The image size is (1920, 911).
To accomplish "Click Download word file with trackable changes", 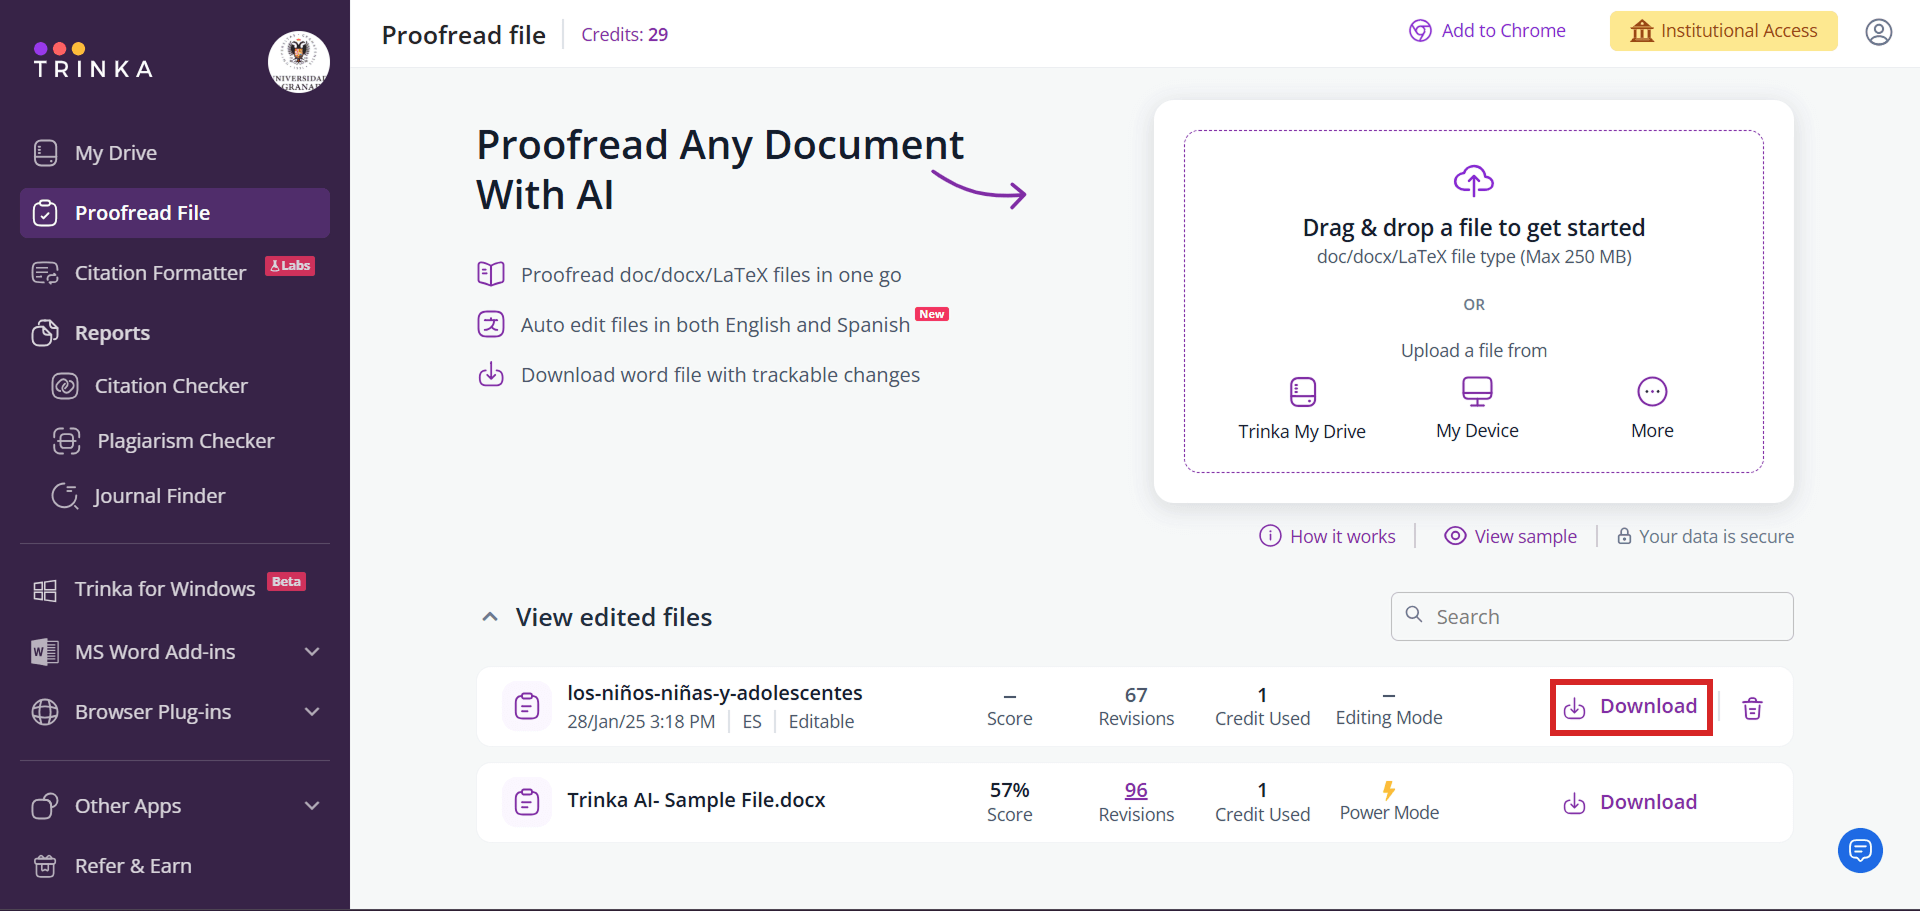I will [720, 375].
